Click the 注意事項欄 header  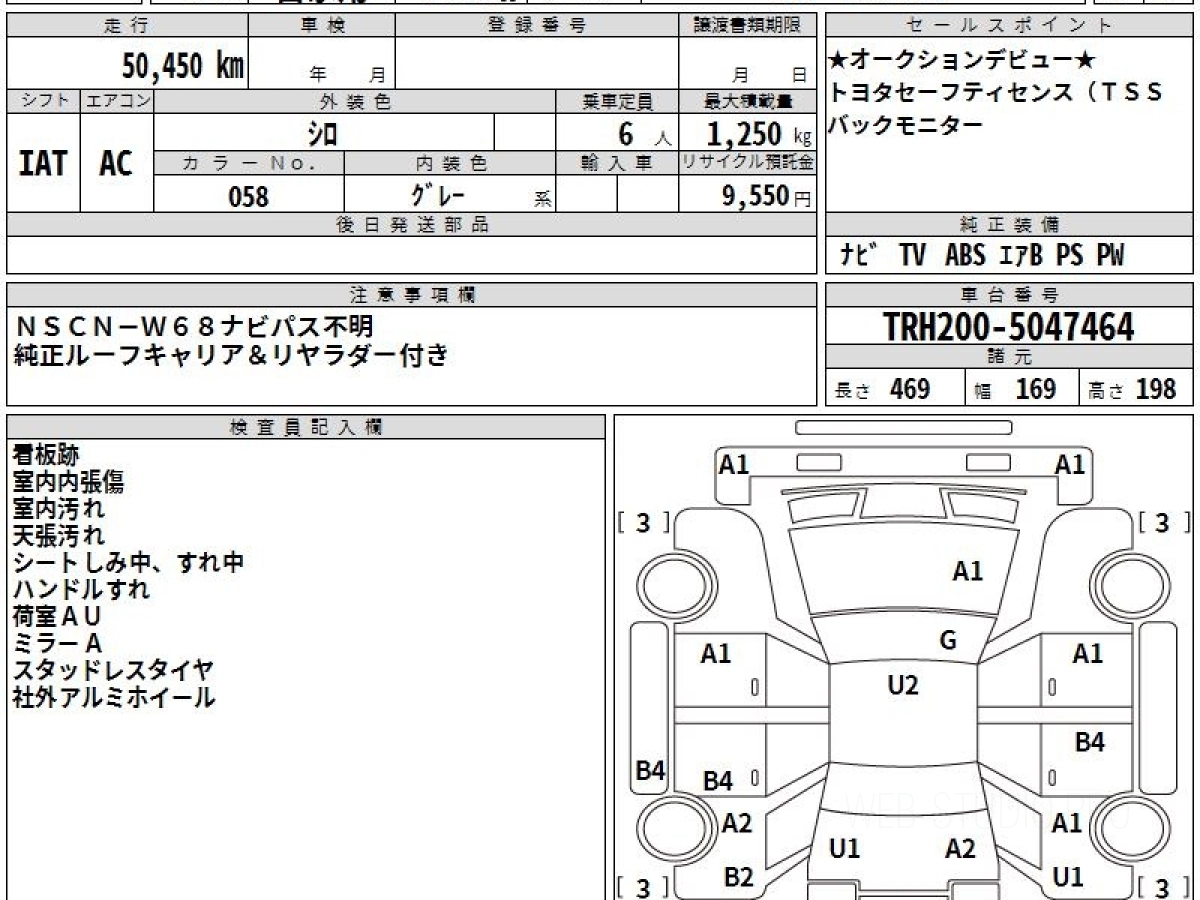tap(411, 295)
